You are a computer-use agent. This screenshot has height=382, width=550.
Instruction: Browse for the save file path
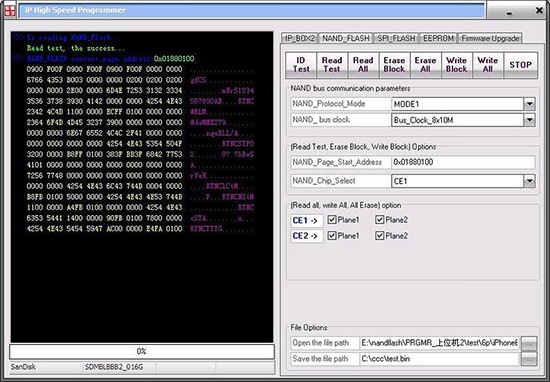pos(529,359)
